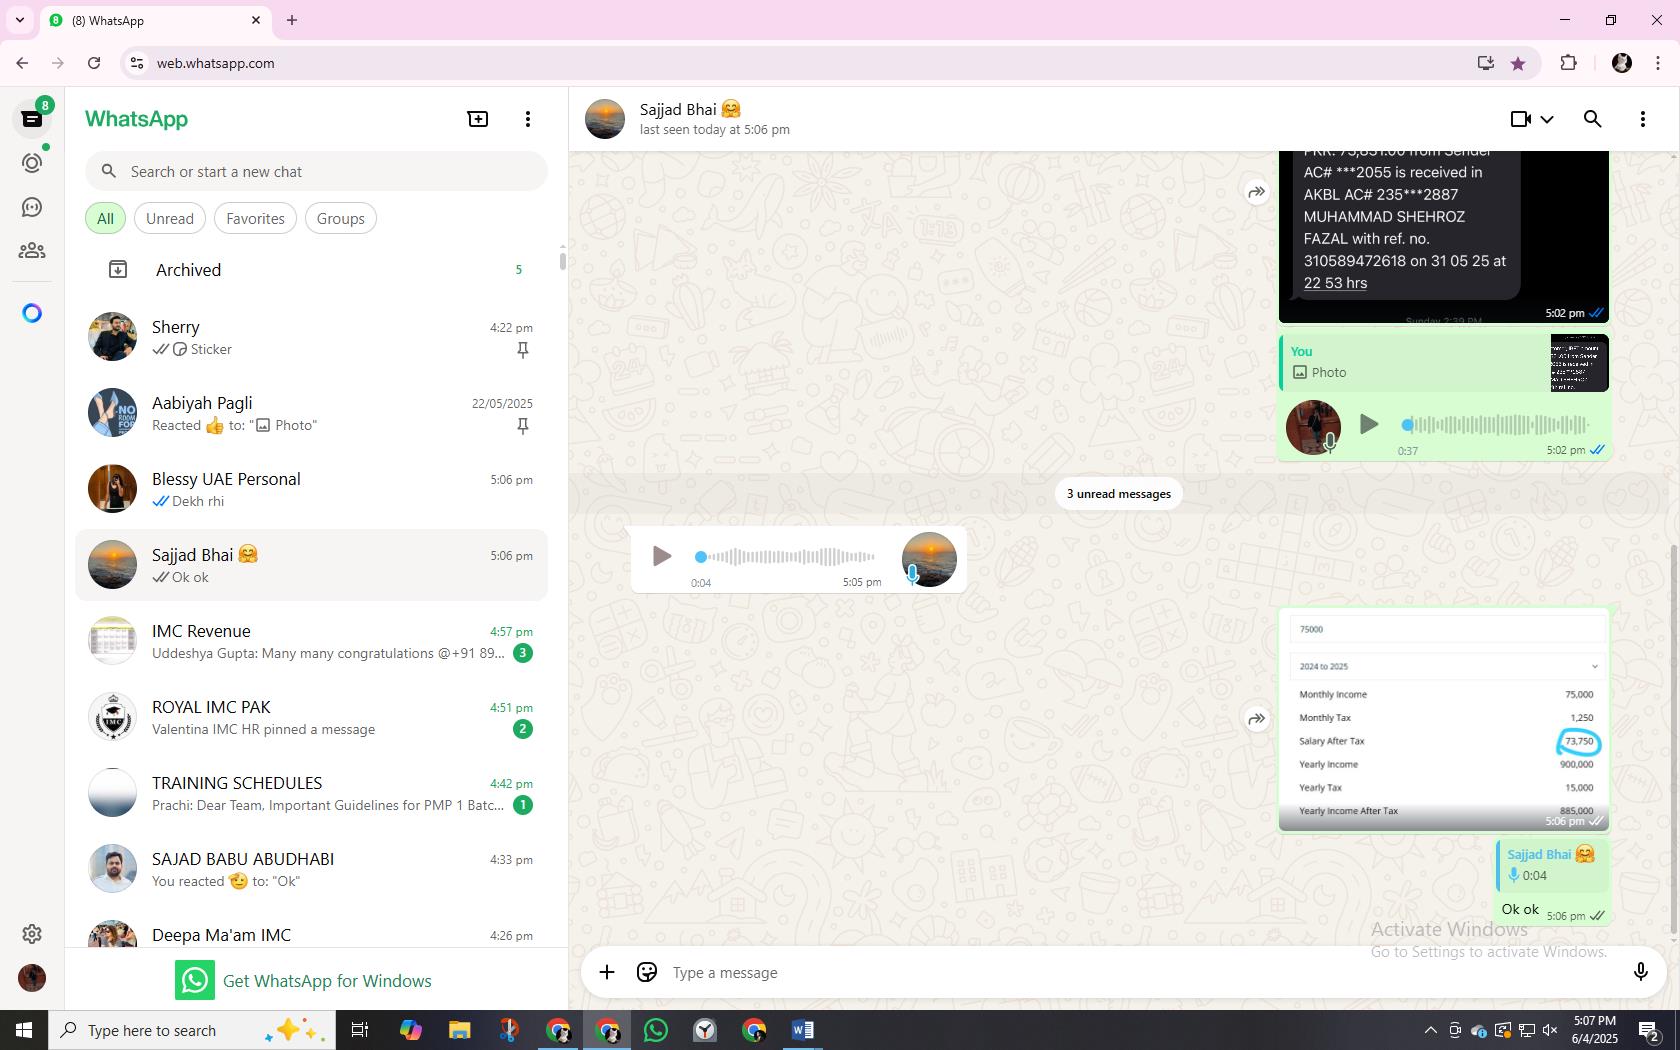1680x1050 pixels.
Task: Play the 0:37 sent voice message
Action: [x=1369, y=424]
